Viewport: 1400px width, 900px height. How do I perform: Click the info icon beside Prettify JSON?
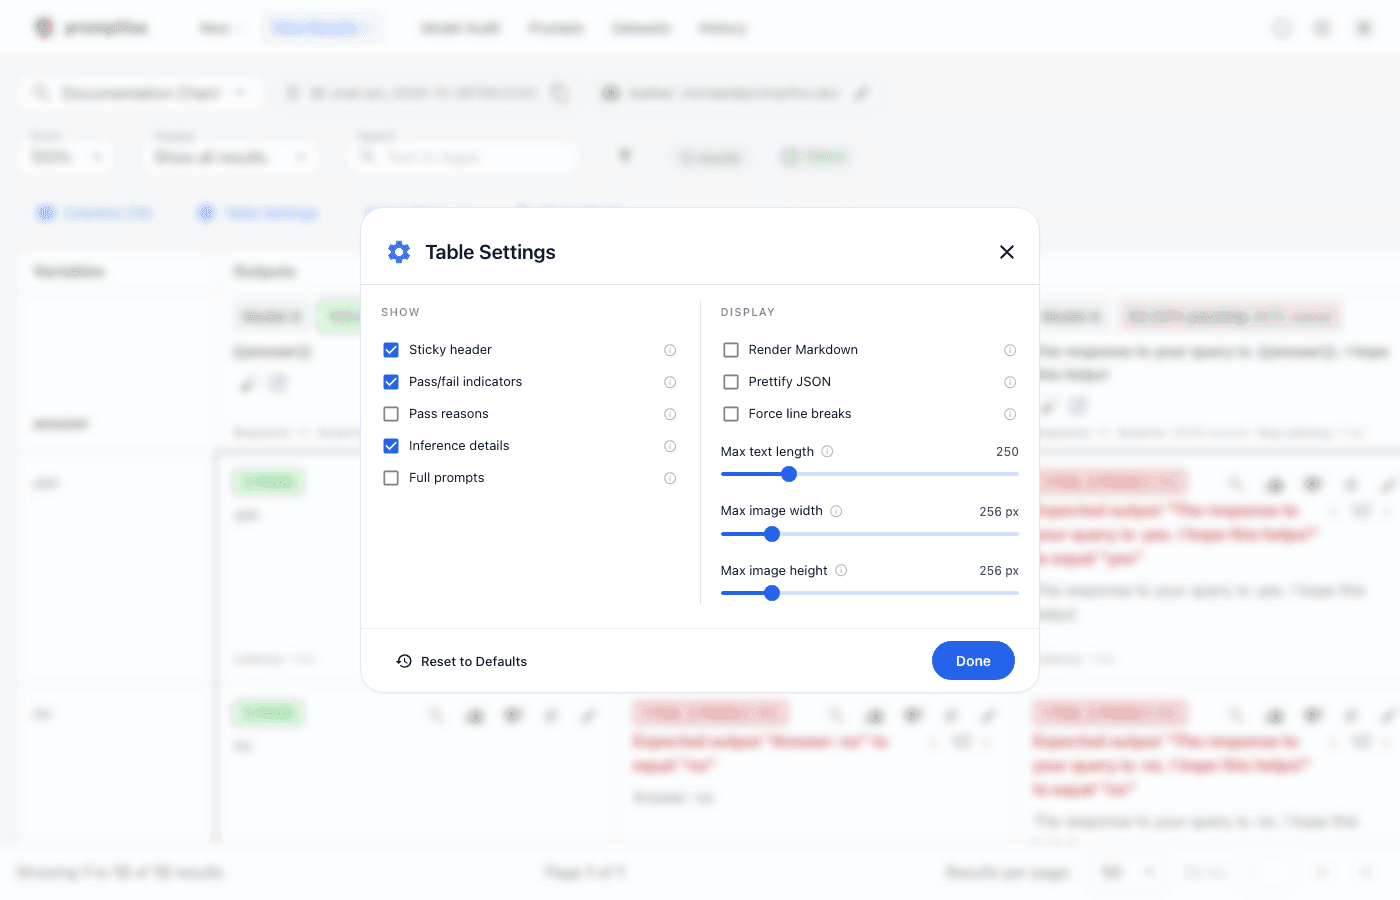pyautogui.click(x=1010, y=381)
